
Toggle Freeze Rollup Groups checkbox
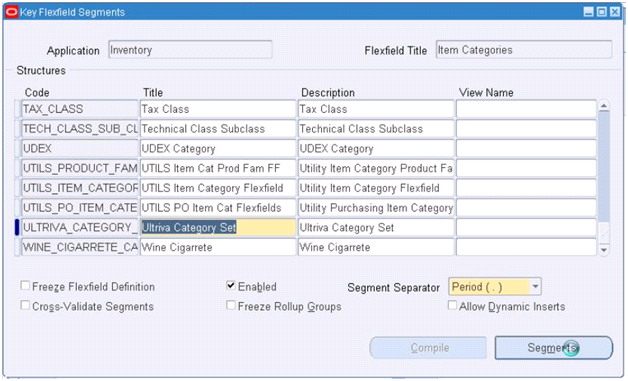(x=231, y=305)
